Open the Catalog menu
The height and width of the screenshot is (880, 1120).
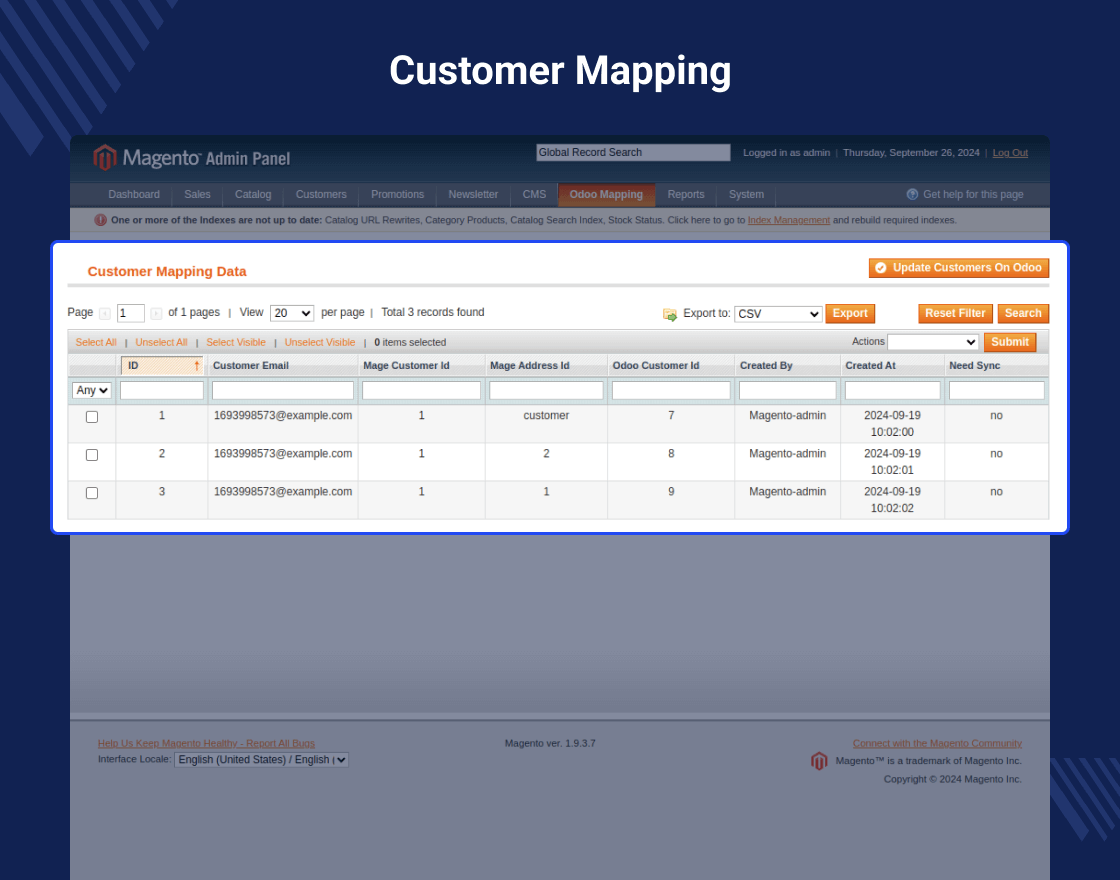(x=253, y=194)
